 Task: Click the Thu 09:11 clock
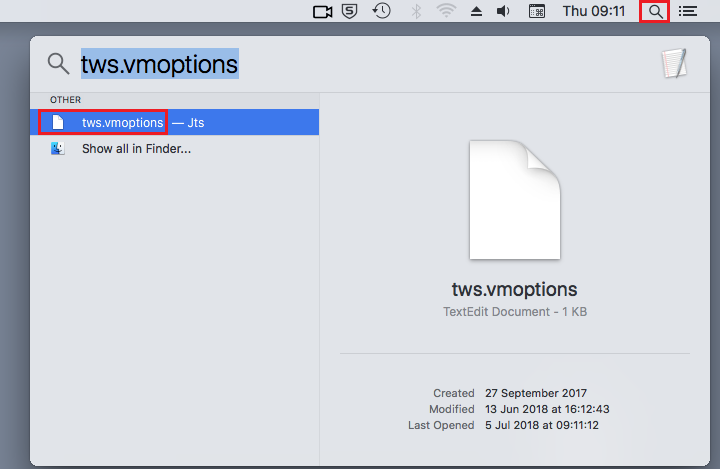(594, 11)
